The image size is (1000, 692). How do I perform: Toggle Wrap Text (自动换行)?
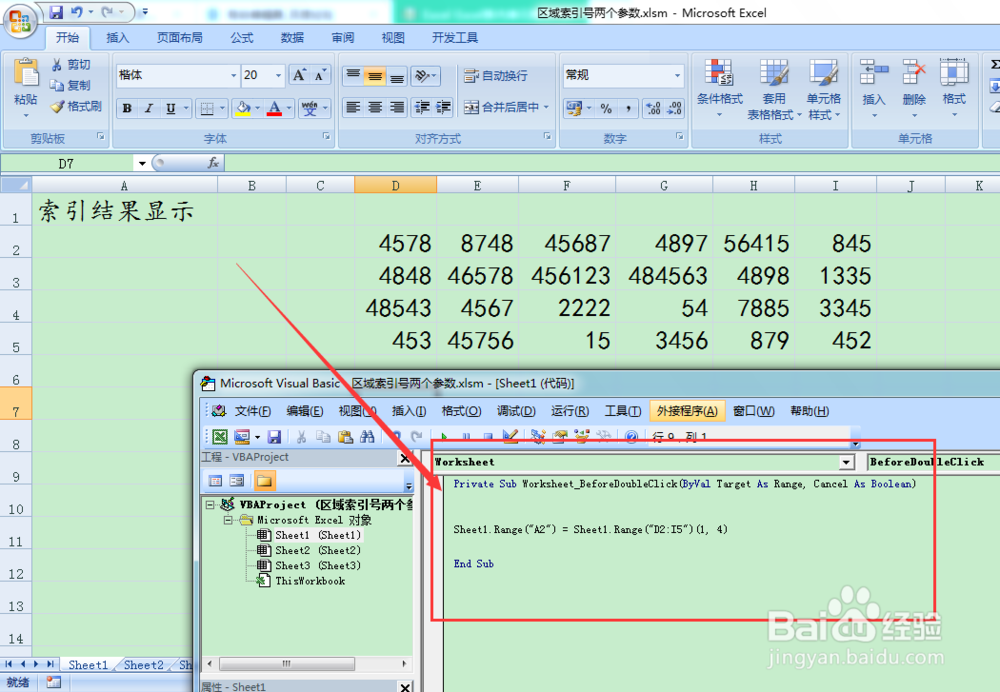tap(496, 76)
